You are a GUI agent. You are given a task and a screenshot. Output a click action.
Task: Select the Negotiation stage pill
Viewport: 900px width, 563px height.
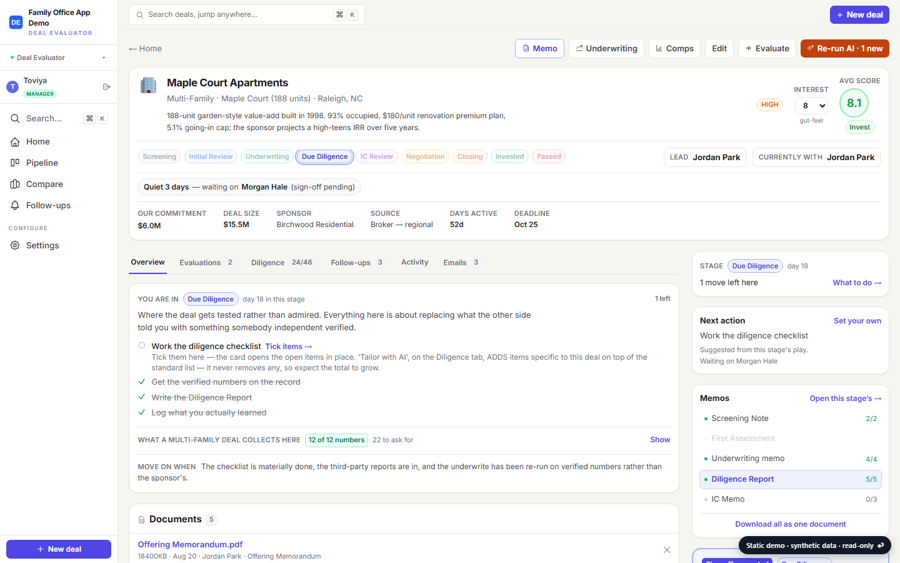(425, 157)
